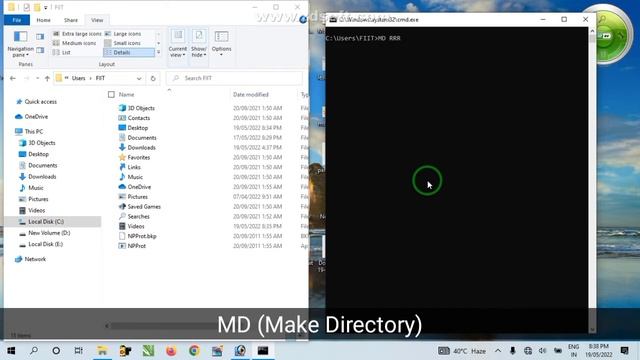Select Medium icons layout
This screenshot has height=360, width=640.
coord(75,43)
